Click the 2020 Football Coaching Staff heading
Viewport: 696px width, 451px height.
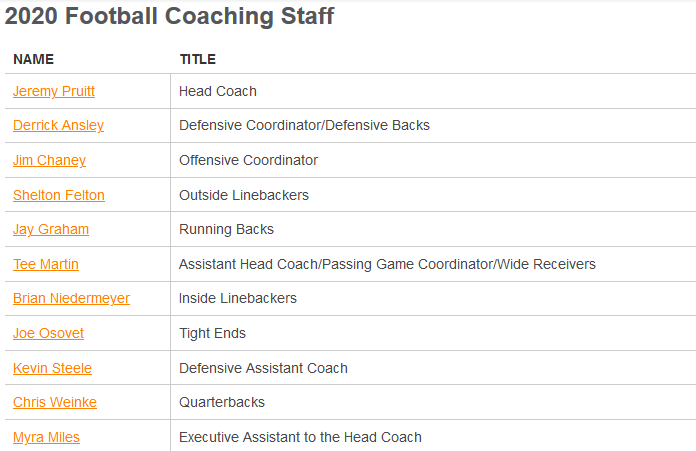pos(170,17)
